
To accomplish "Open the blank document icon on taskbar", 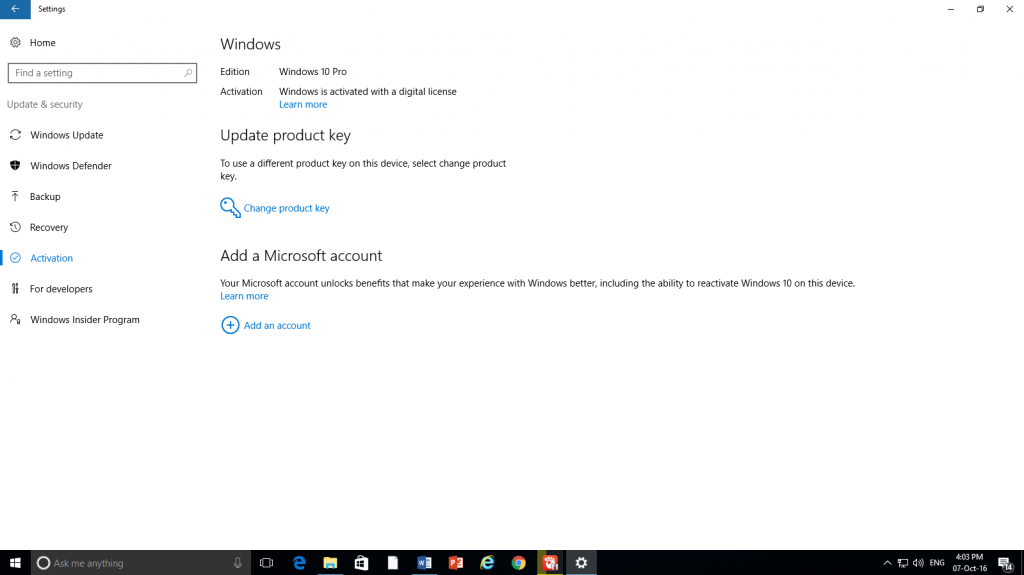I will (392, 563).
